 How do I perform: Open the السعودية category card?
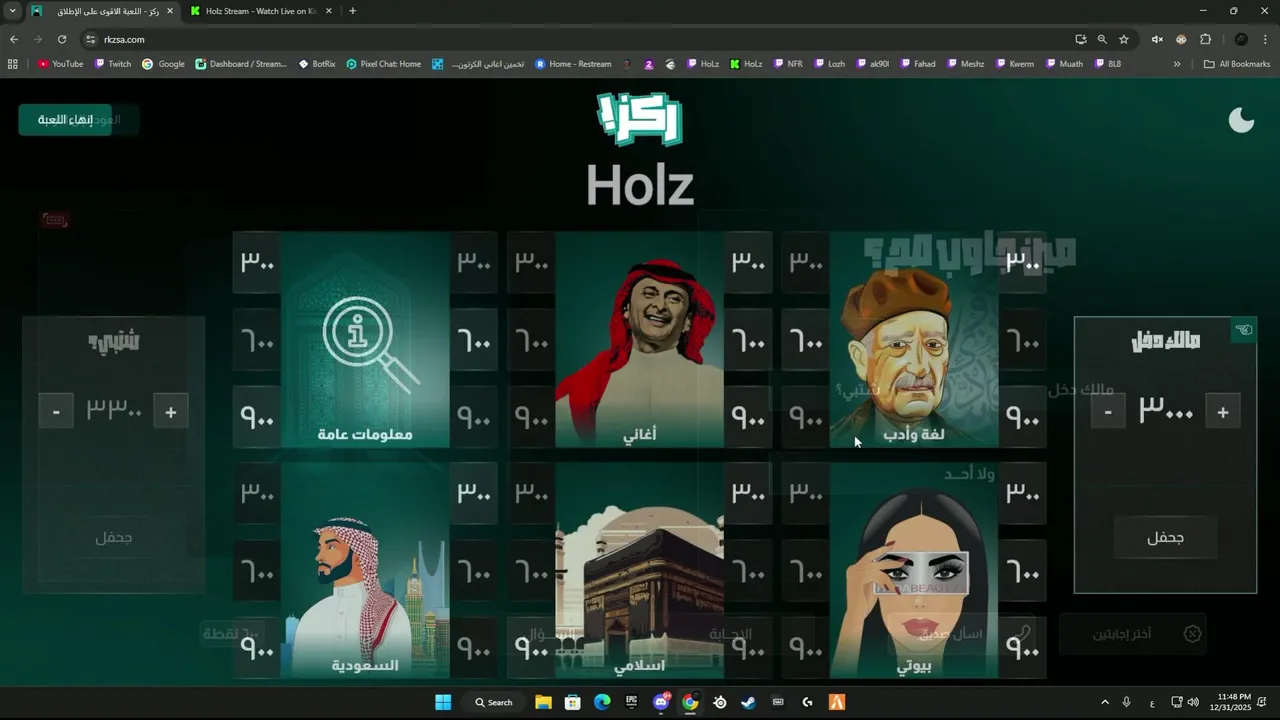click(x=365, y=570)
